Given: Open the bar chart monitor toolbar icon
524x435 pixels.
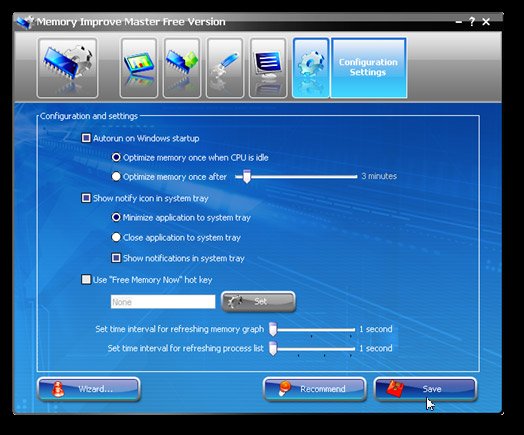Looking at the screenshot, I should click(x=139, y=68).
